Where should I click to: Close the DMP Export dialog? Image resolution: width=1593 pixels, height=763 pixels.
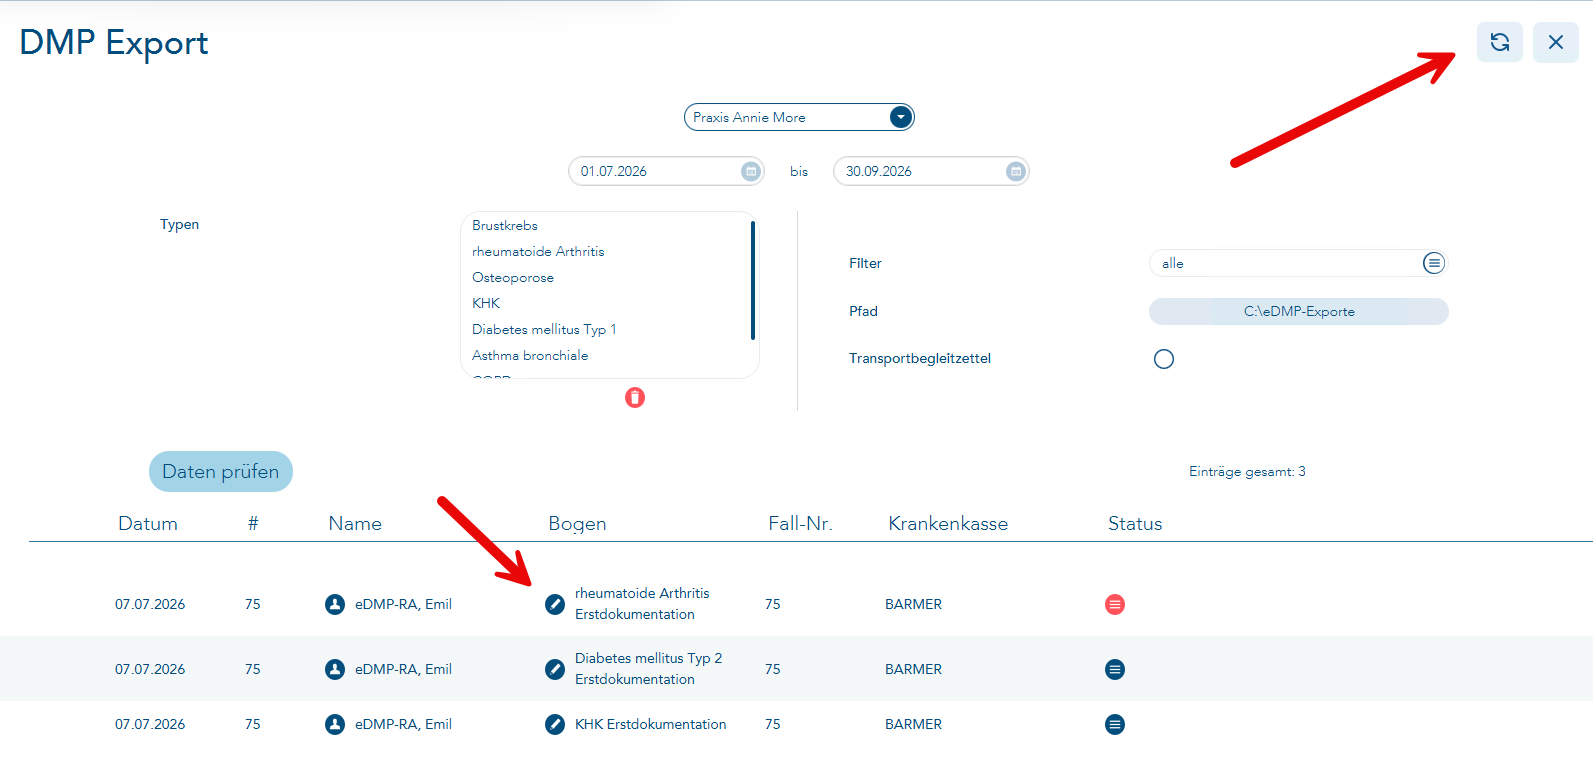point(1555,42)
